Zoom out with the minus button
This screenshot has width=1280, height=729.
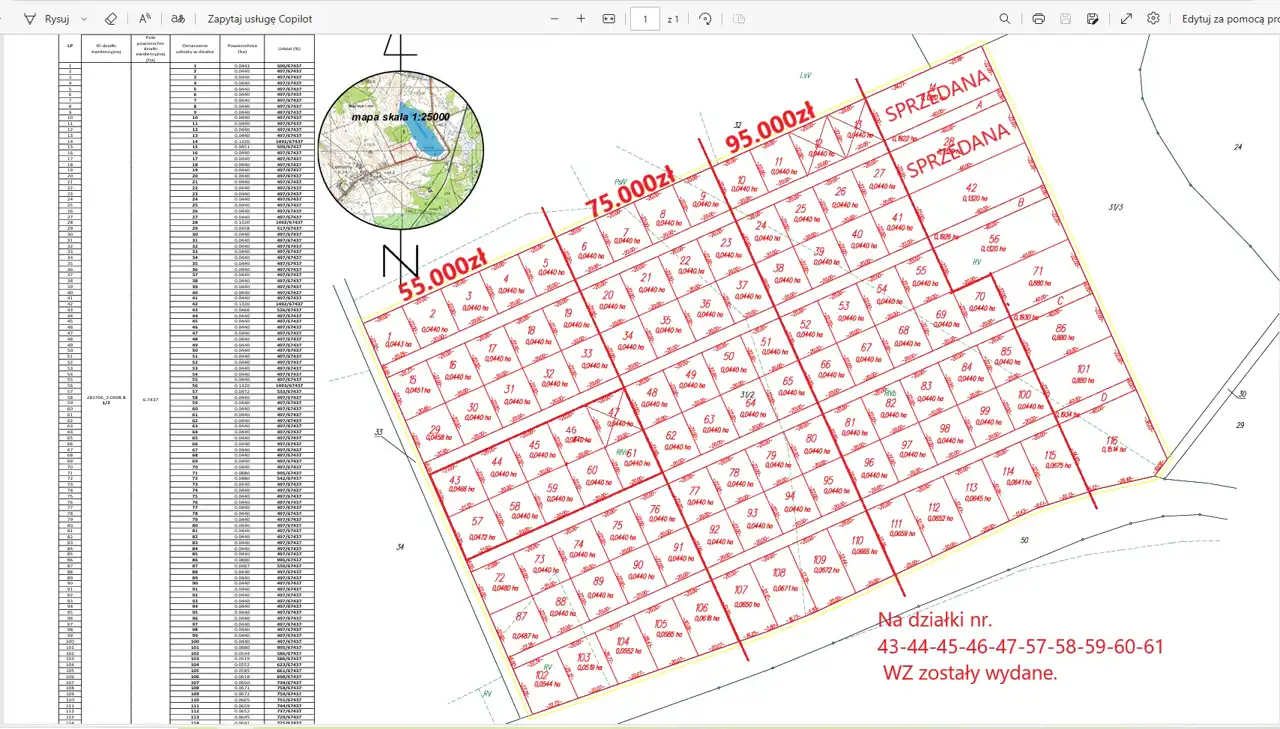point(555,19)
